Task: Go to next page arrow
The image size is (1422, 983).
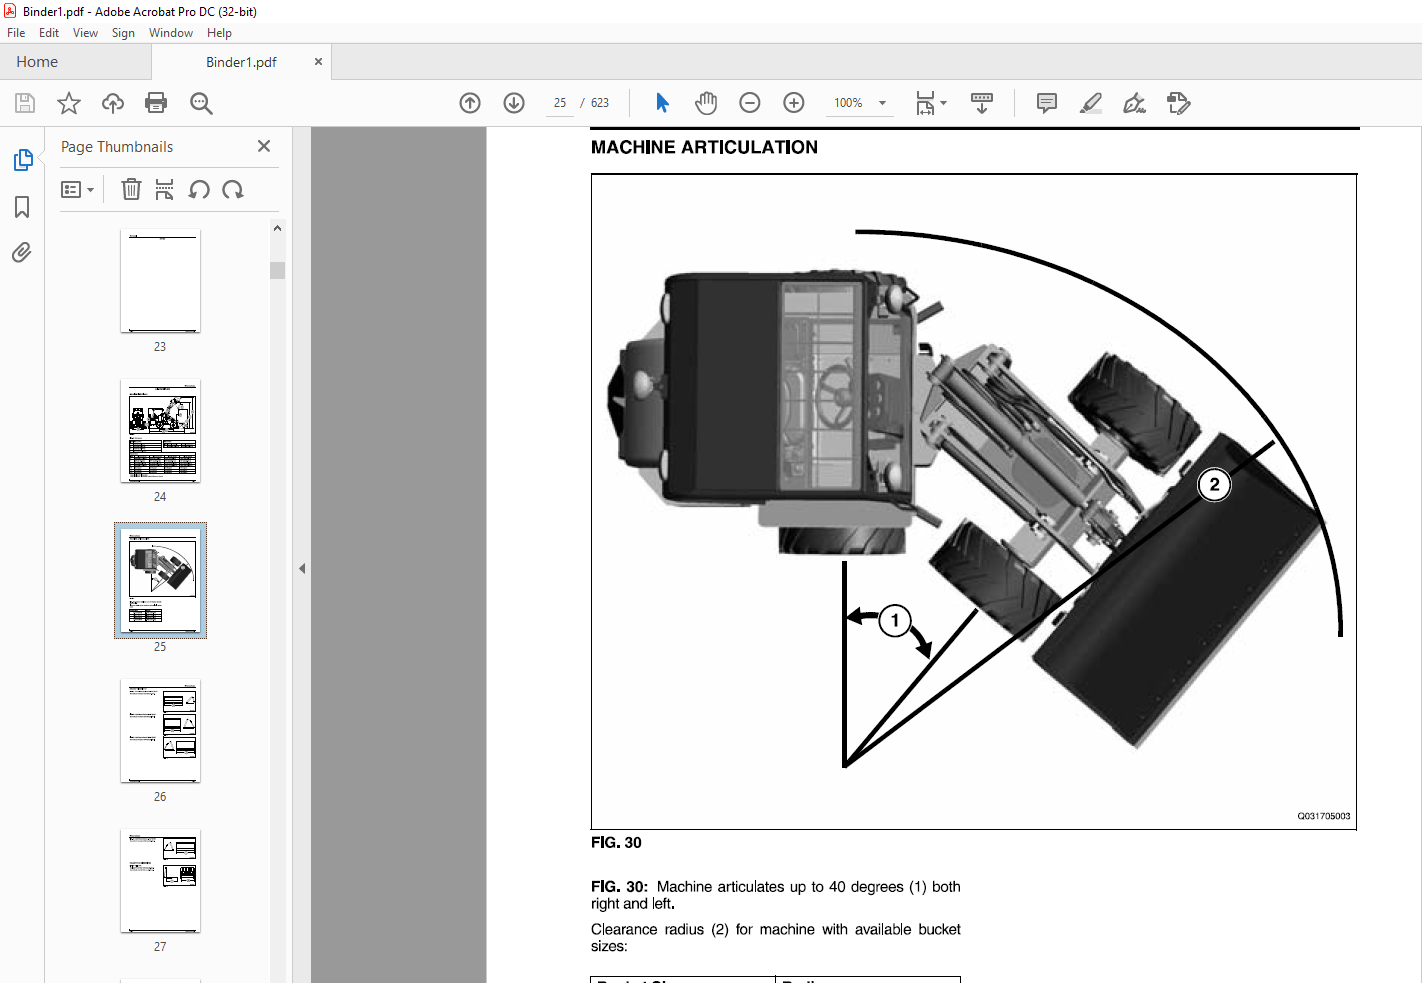Action: (x=514, y=103)
